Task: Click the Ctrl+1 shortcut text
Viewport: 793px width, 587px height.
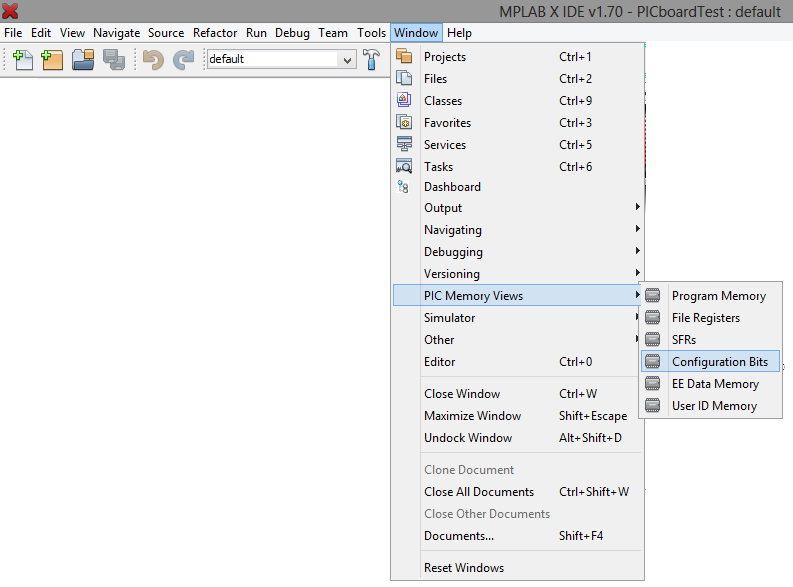Action: (575, 57)
